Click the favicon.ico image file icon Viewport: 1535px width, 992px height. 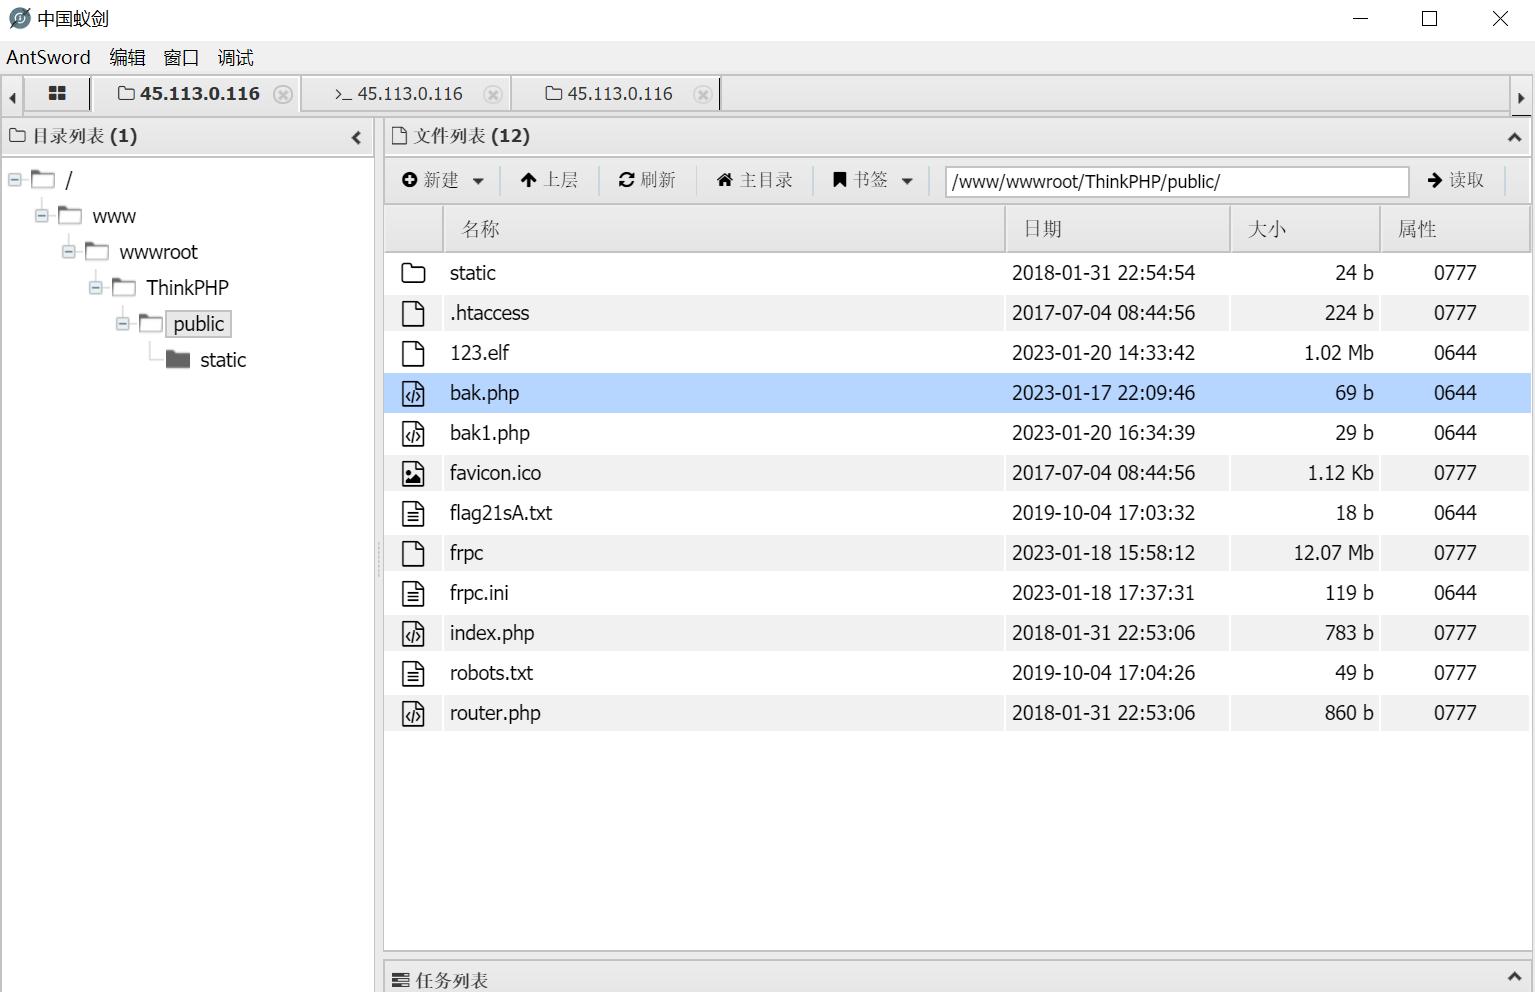coord(413,473)
